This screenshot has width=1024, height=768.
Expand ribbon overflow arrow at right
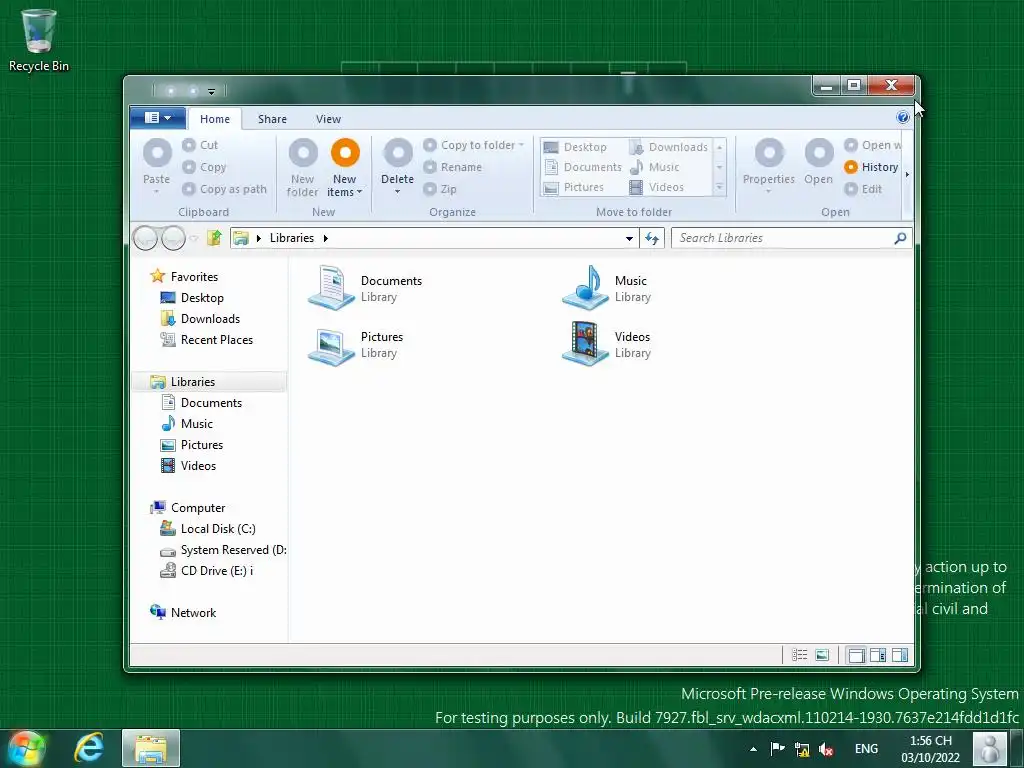907,174
